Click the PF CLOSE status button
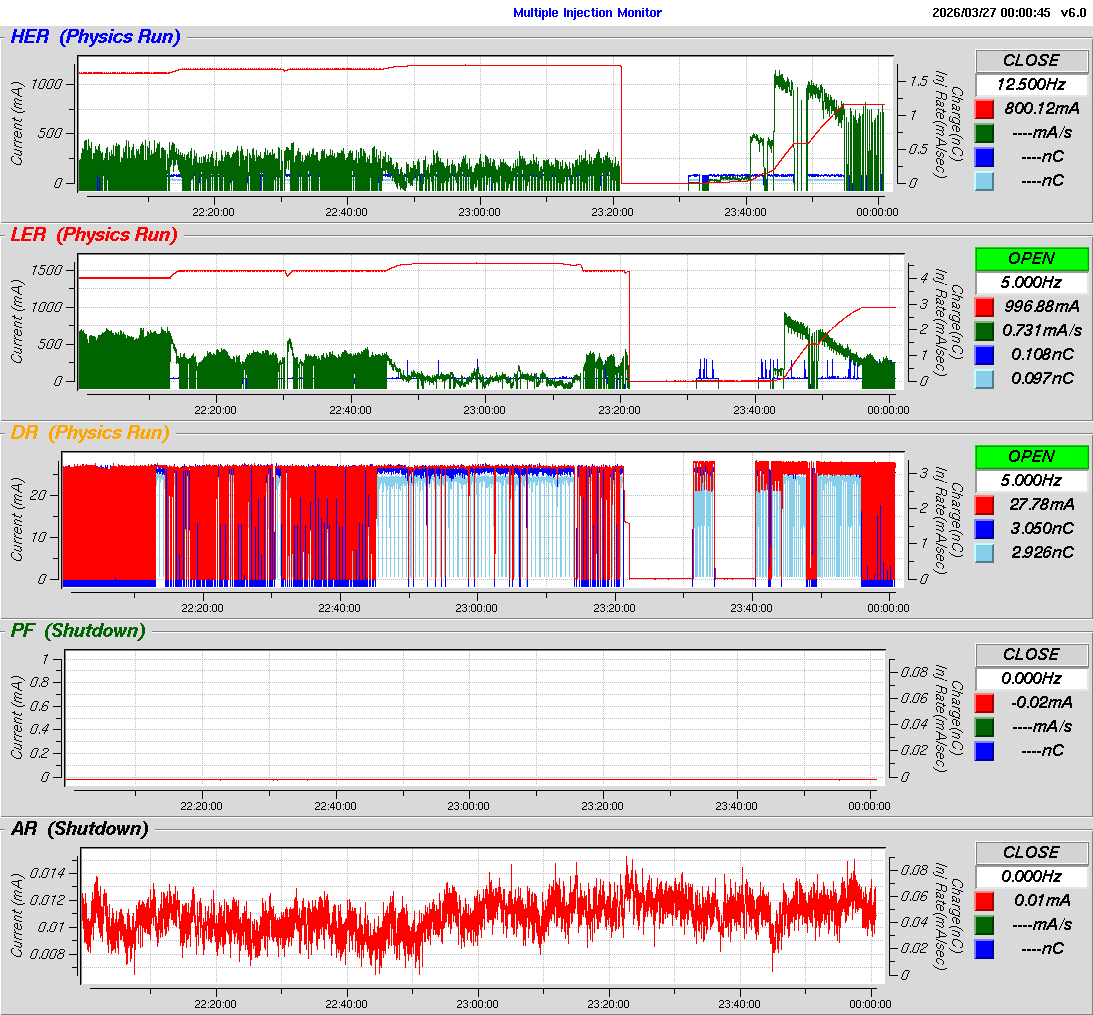The width and height of the screenshot is (1093, 1015). [1031, 654]
